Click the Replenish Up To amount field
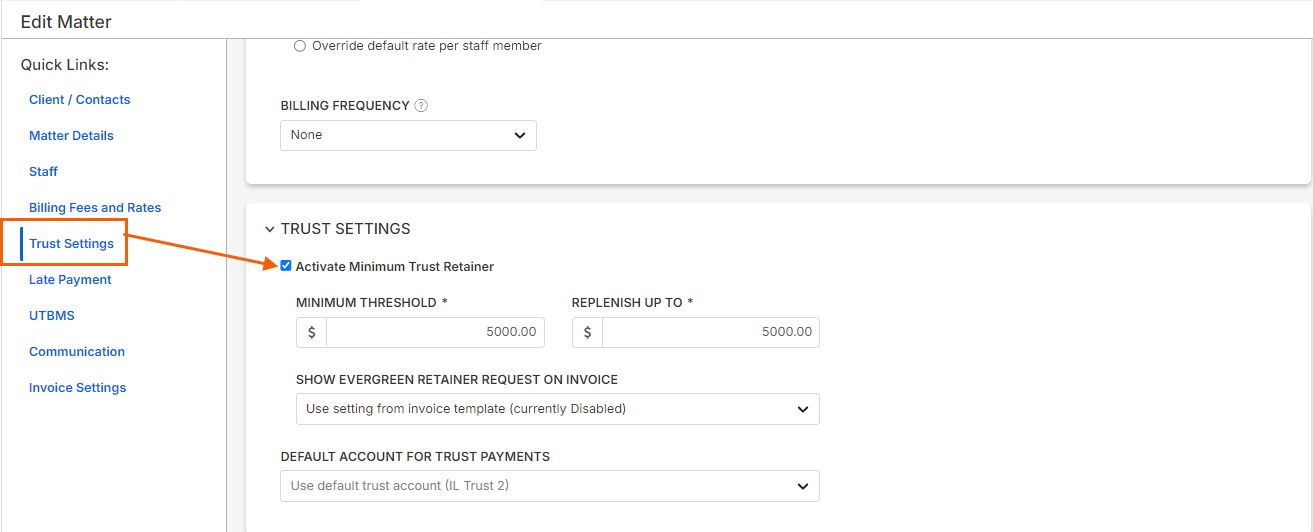Image resolution: width=1313 pixels, height=532 pixels. point(710,332)
